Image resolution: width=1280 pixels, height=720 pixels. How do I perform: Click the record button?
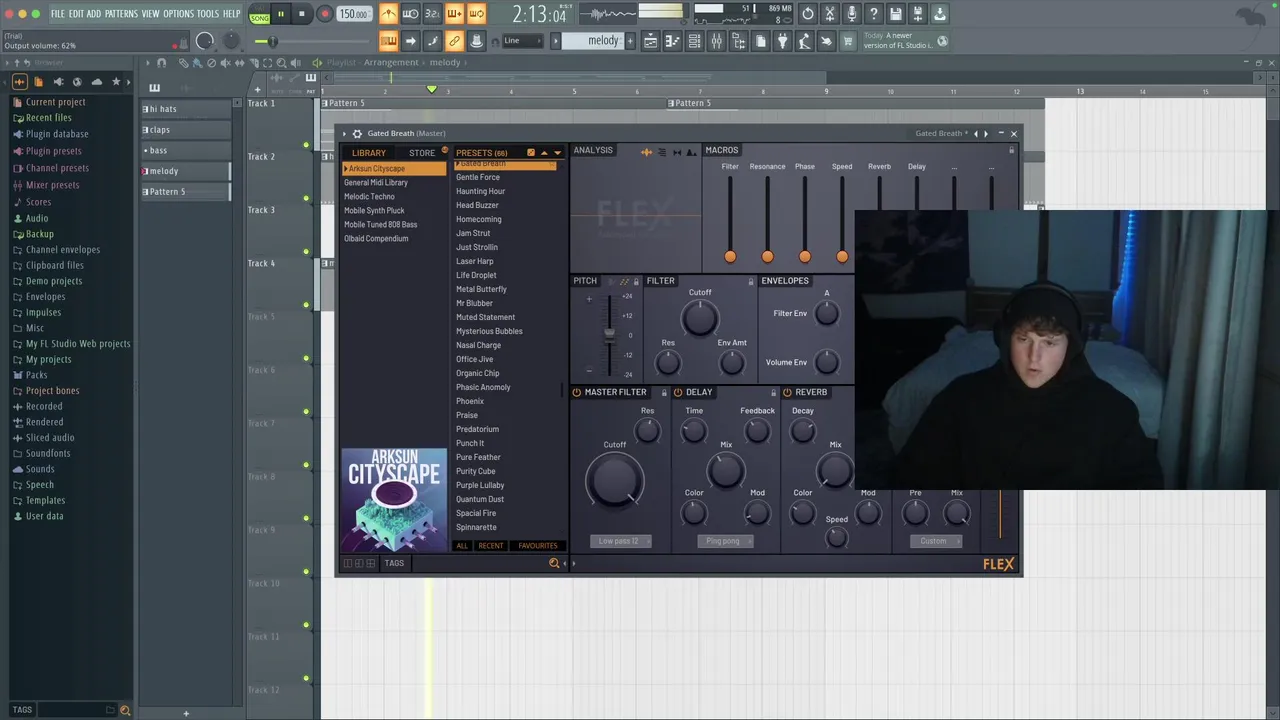point(324,14)
